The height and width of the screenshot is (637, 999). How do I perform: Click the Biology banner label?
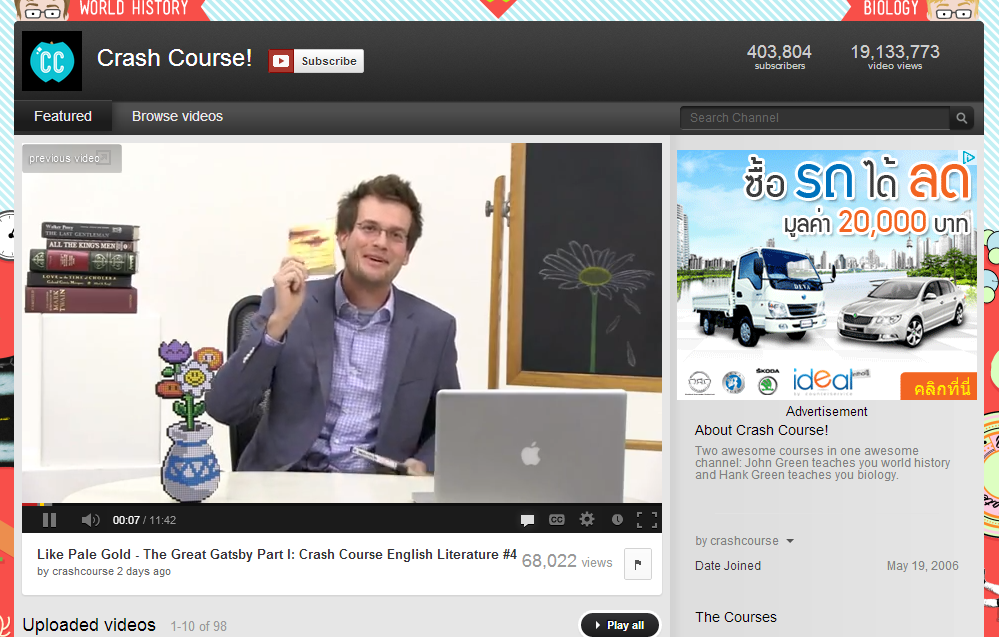pos(890,8)
